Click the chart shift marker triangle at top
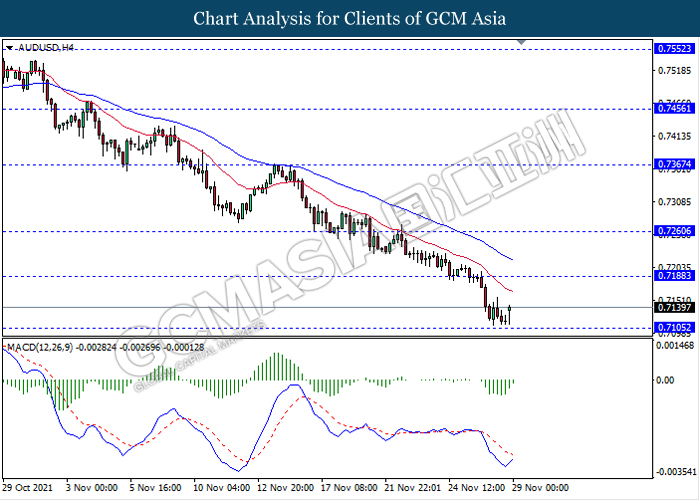This screenshot has height=500, width=700. 521,42
